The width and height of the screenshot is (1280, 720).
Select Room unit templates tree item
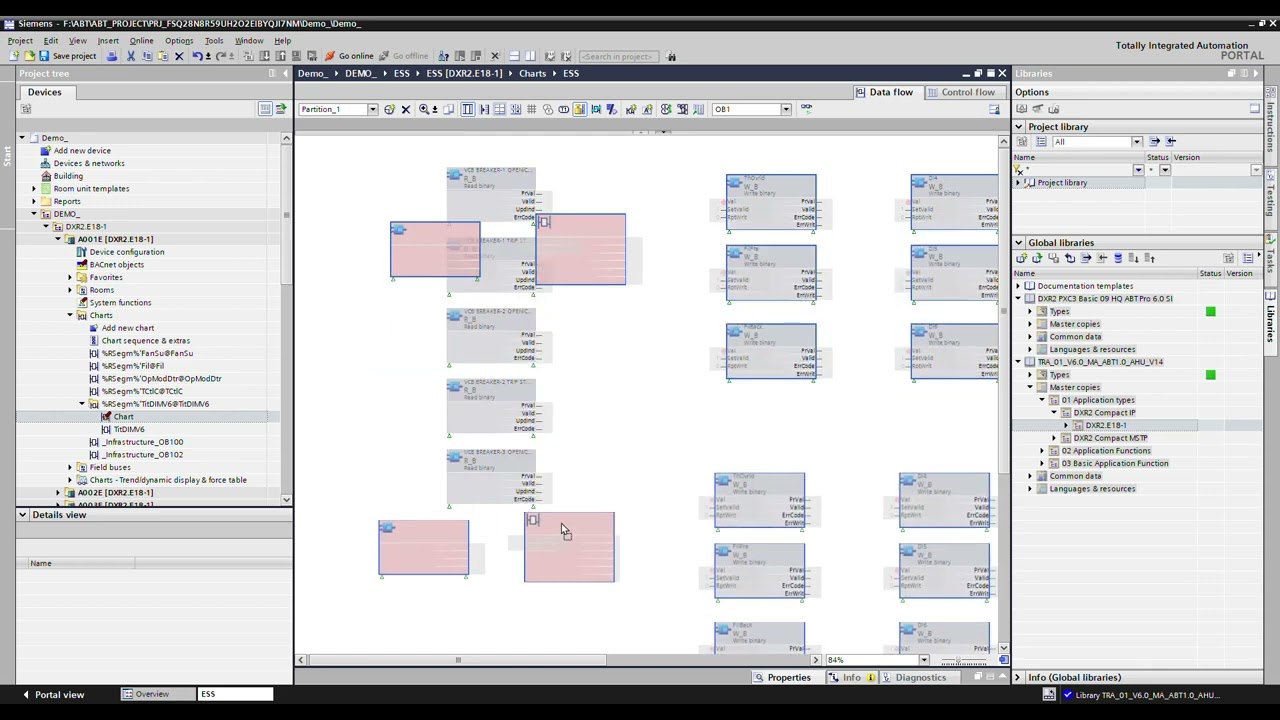[x=91, y=188]
